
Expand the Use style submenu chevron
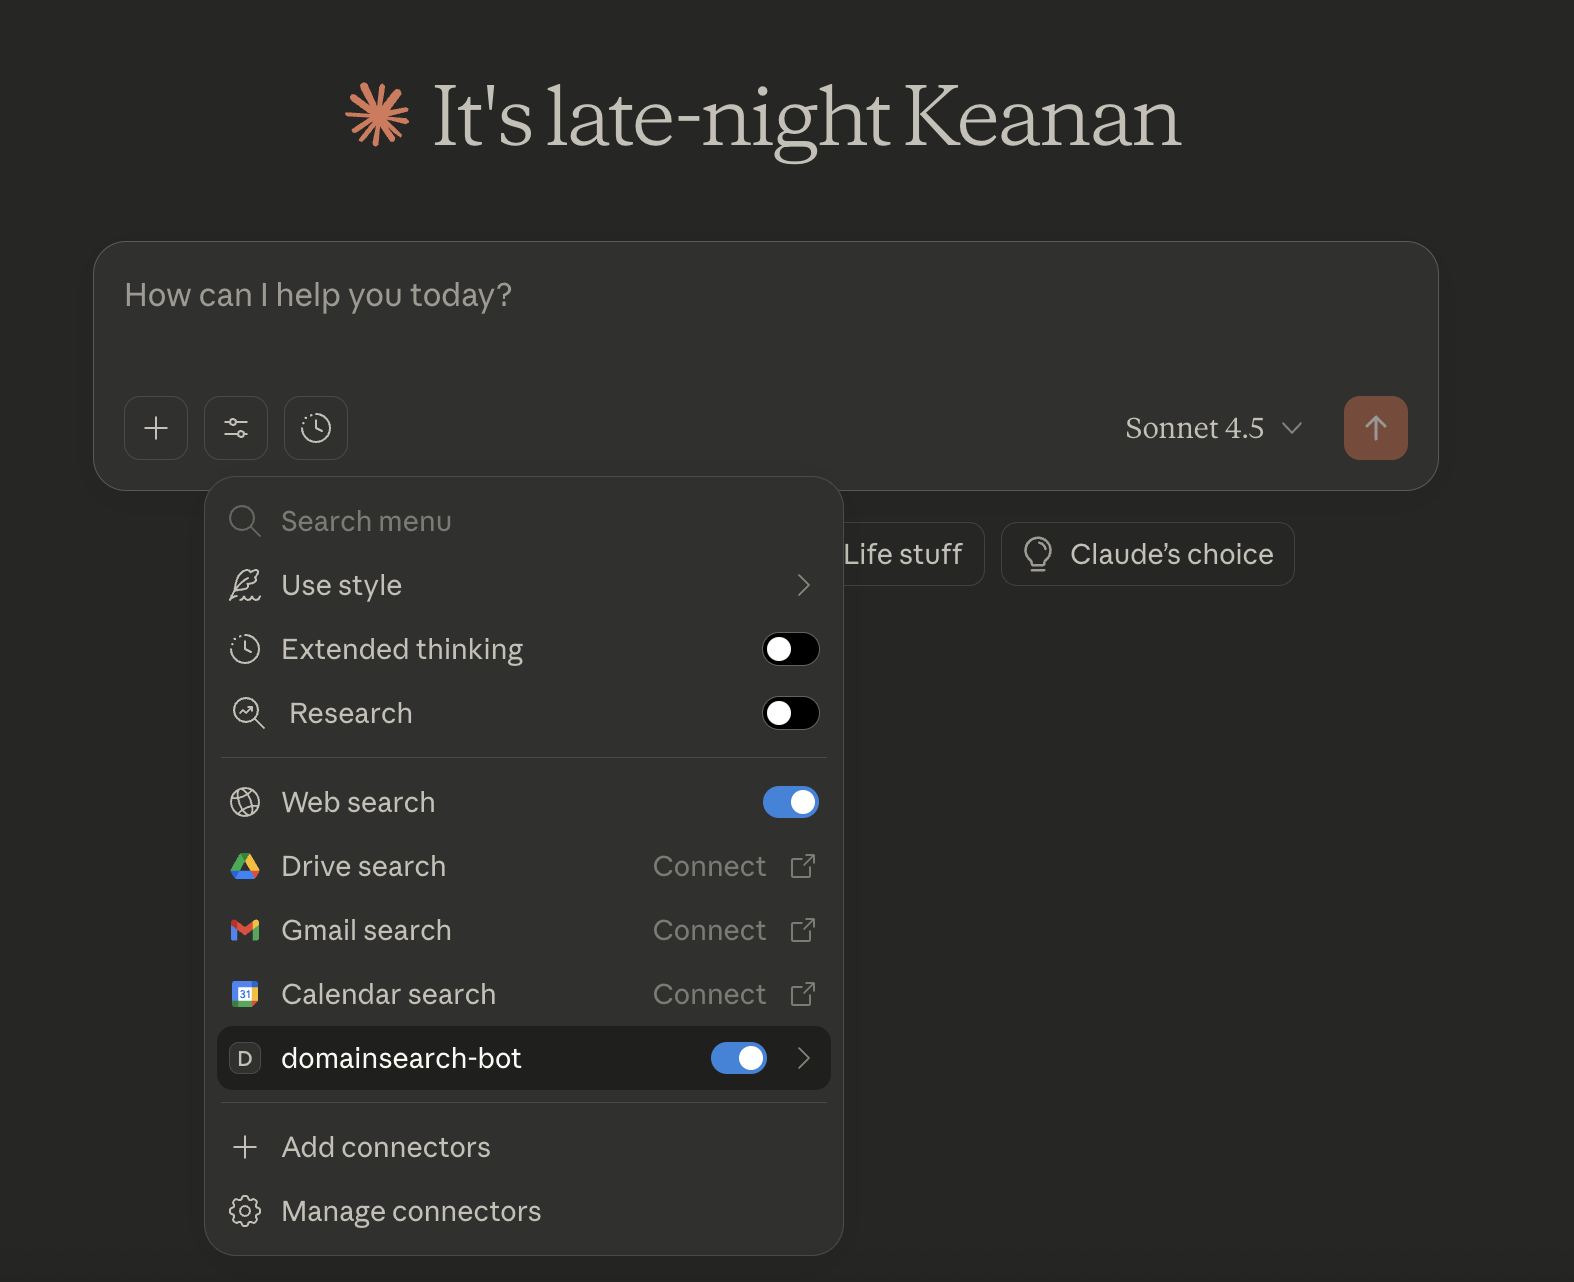pos(803,585)
